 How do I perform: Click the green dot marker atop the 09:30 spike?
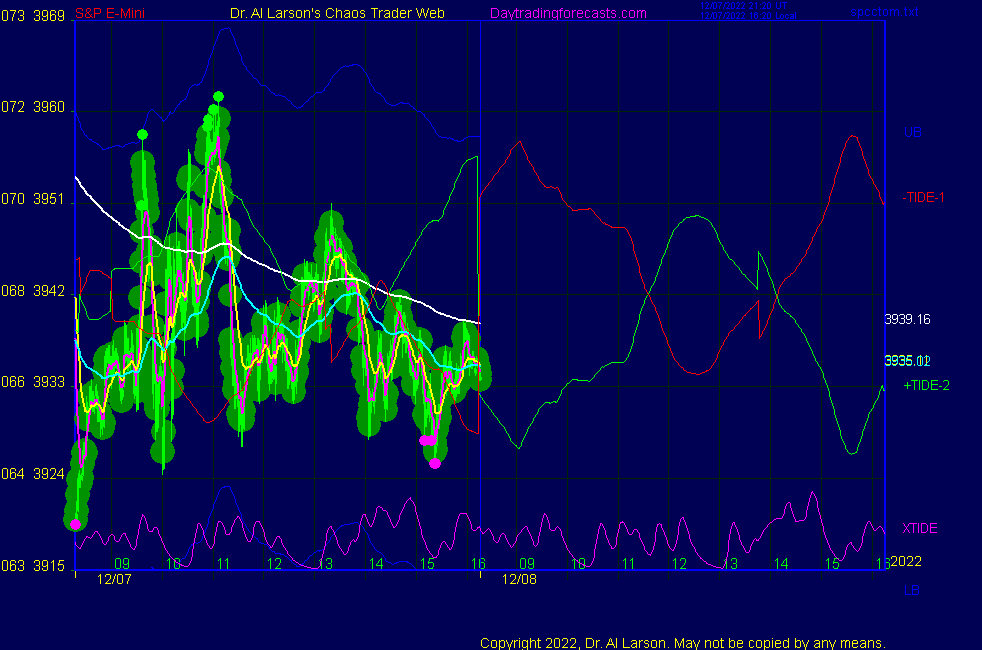(x=142, y=135)
